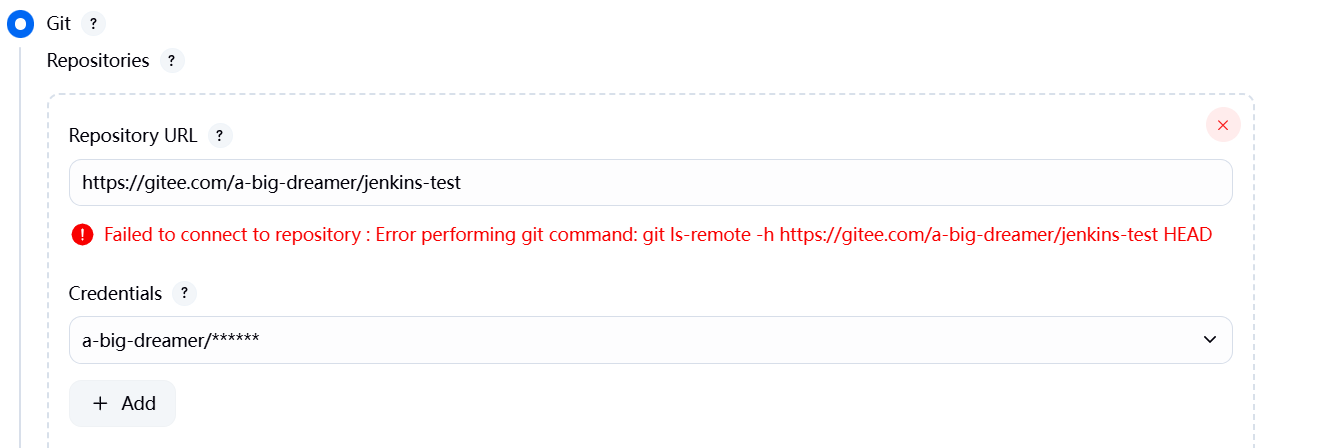Viewport: 1335px width, 448px height.
Task: Click the plus icon beside Add
Action: [100, 403]
